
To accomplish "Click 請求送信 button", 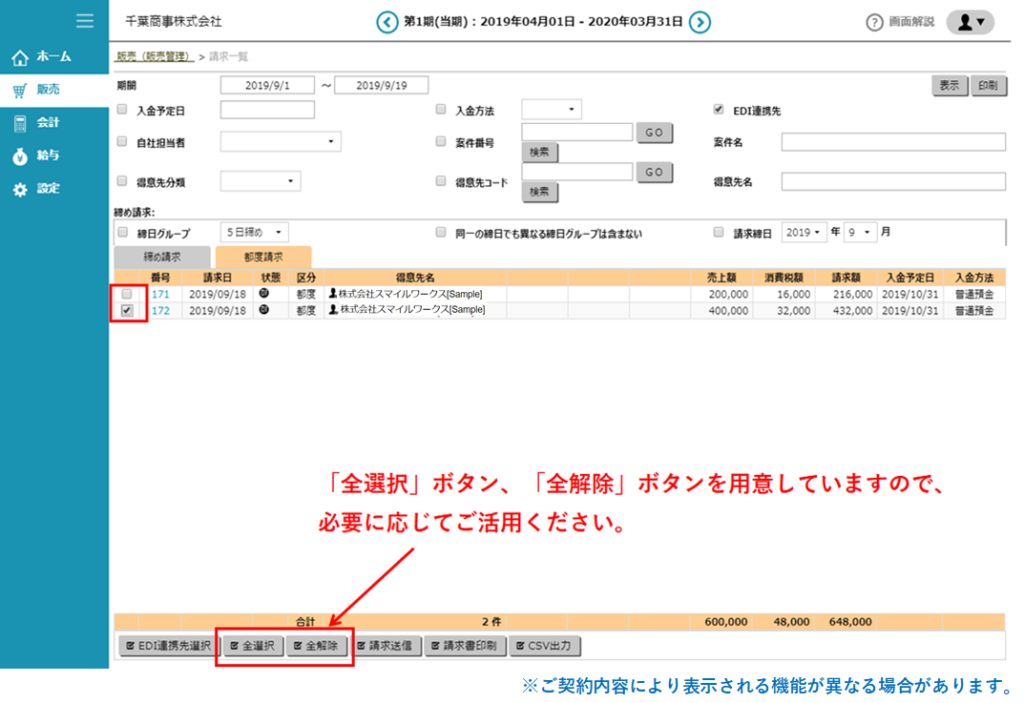I will (385, 646).
